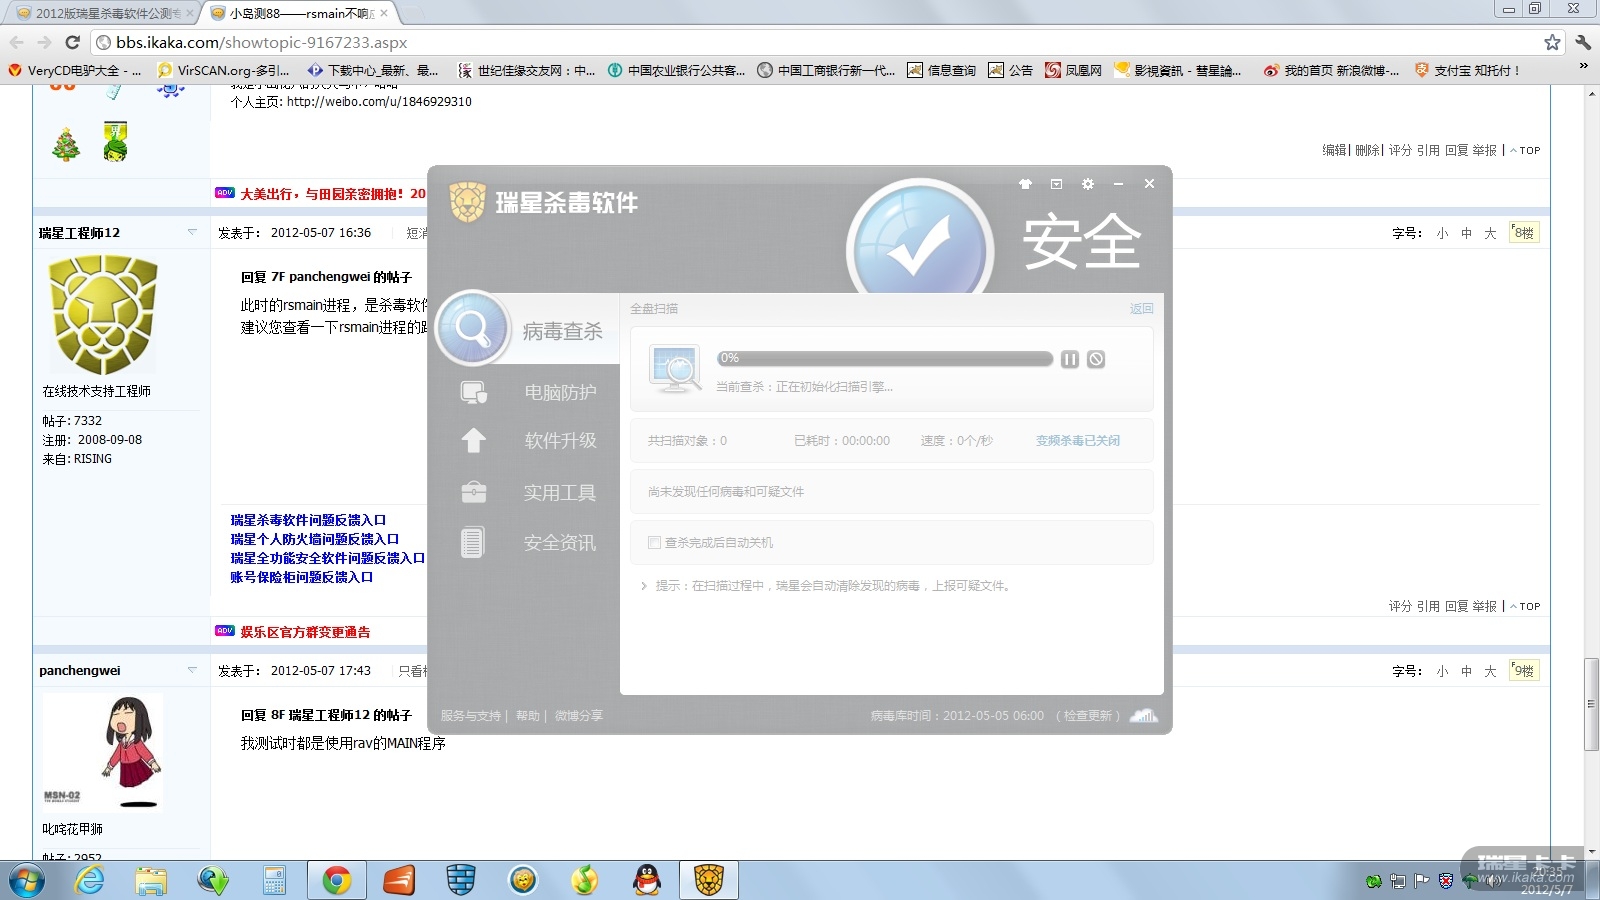
Task: Switch to Rising lion shield taskbar icon
Action: coord(709,880)
